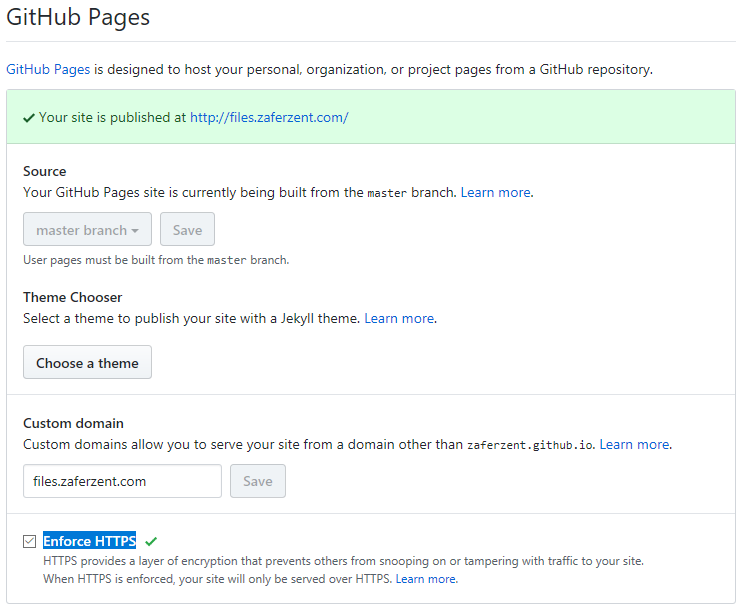Image resolution: width=746 pixels, height=611 pixels.
Task: Click the Custom domain section heading
Action: coord(73,424)
